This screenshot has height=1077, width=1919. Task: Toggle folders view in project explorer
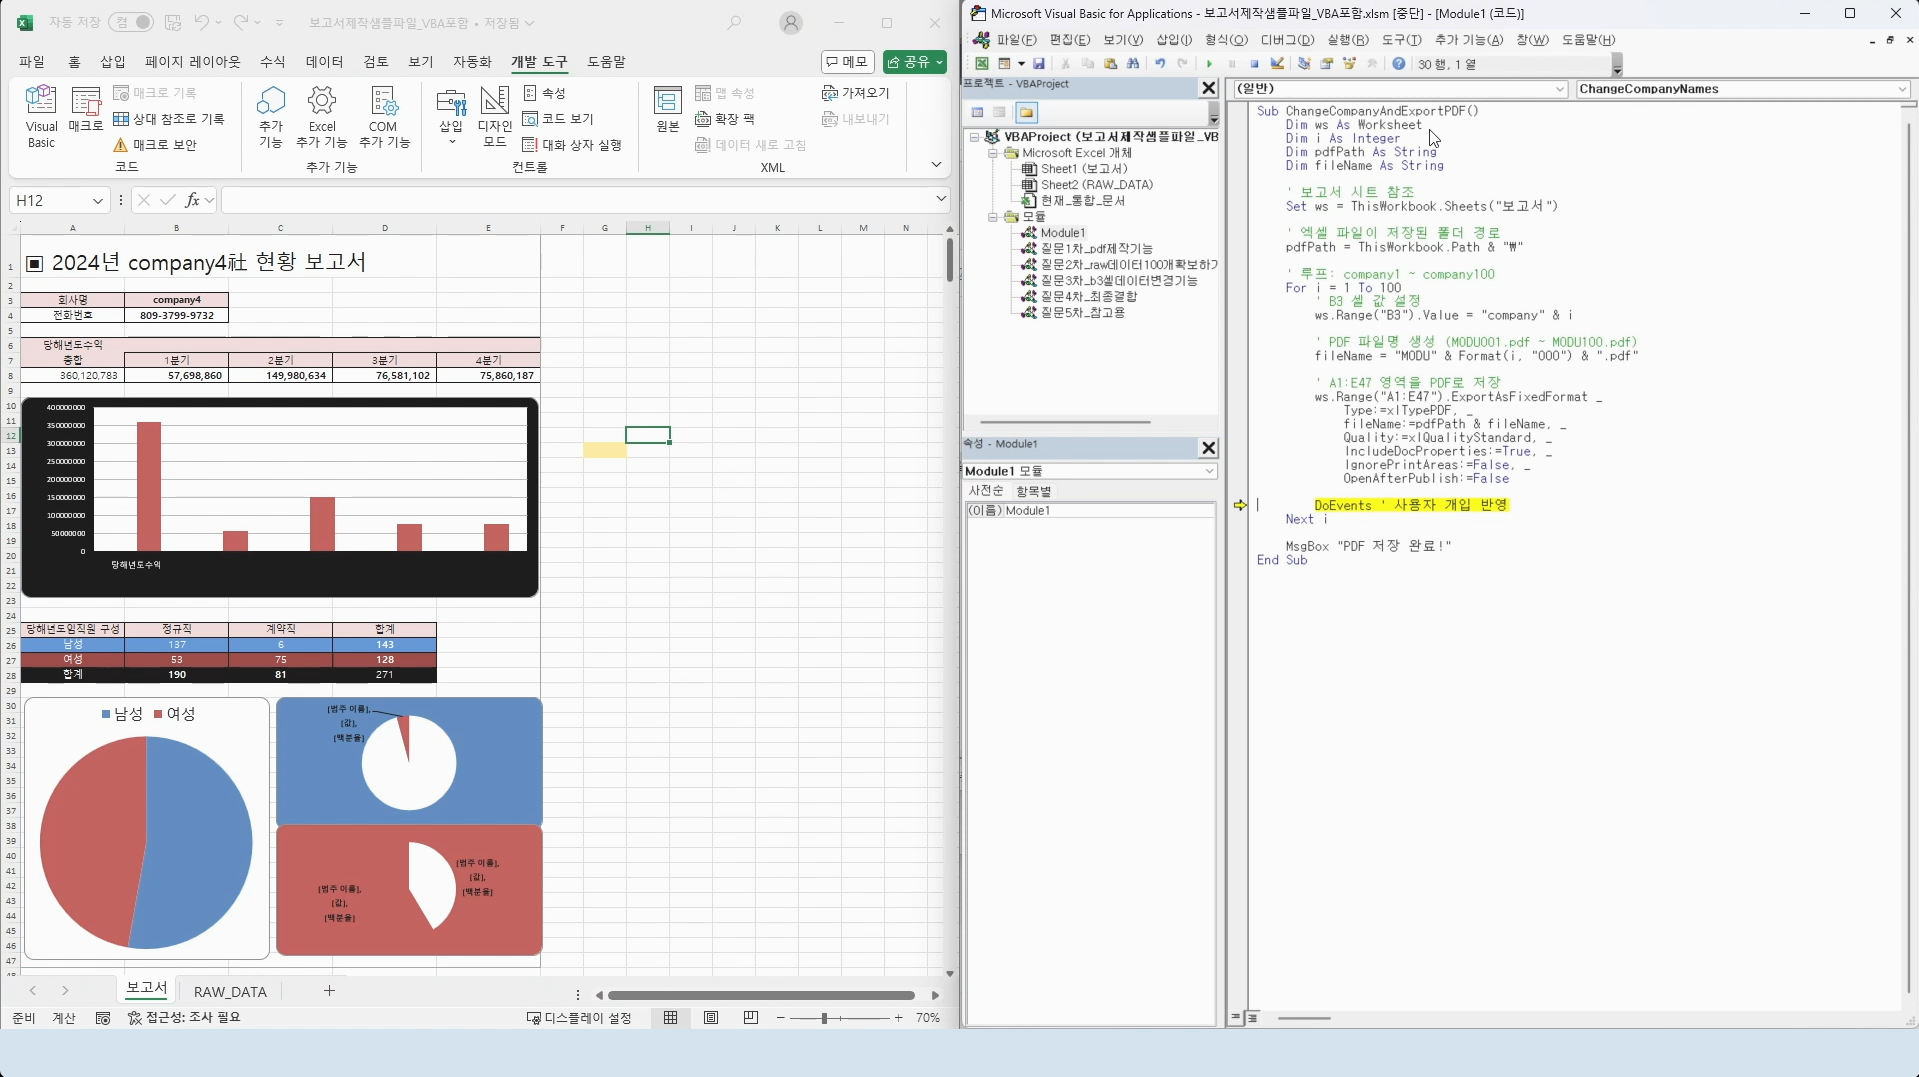click(x=1026, y=113)
